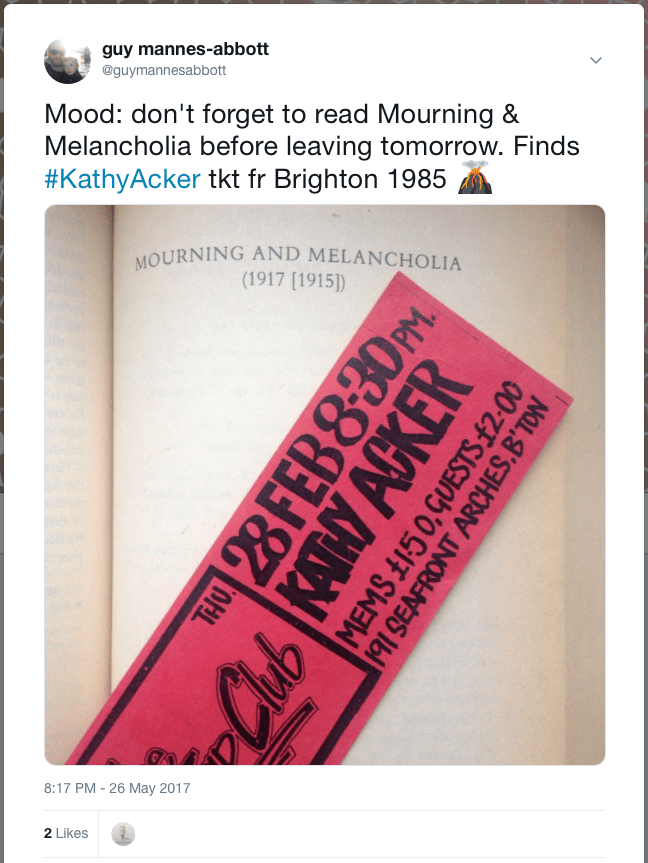Click the tweet text starting 'Mood: don't forget'
This screenshot has width=648, height=863.
pyautogui.click(x=312, y=146)
